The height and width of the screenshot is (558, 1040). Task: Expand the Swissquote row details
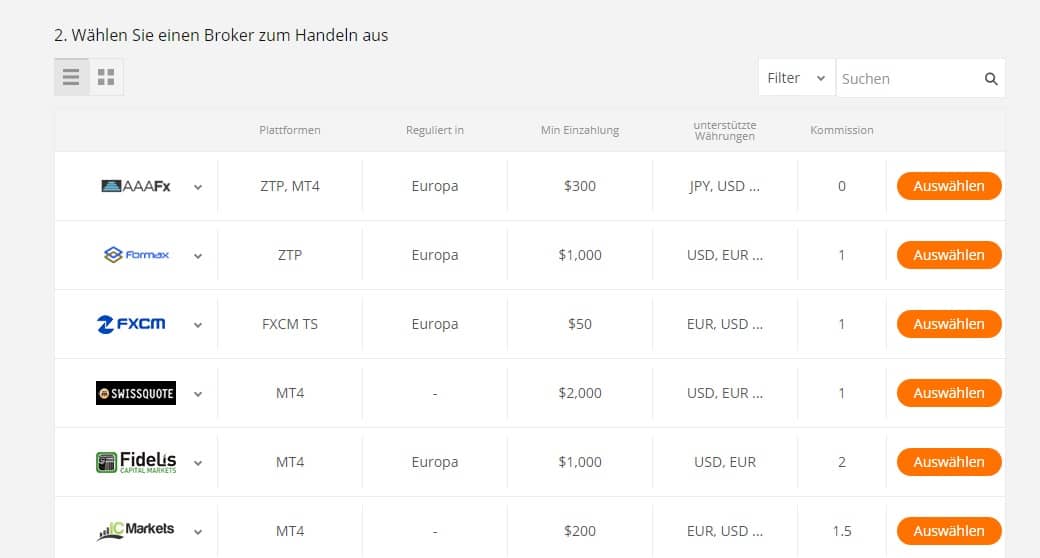click(x=198, y=394)
